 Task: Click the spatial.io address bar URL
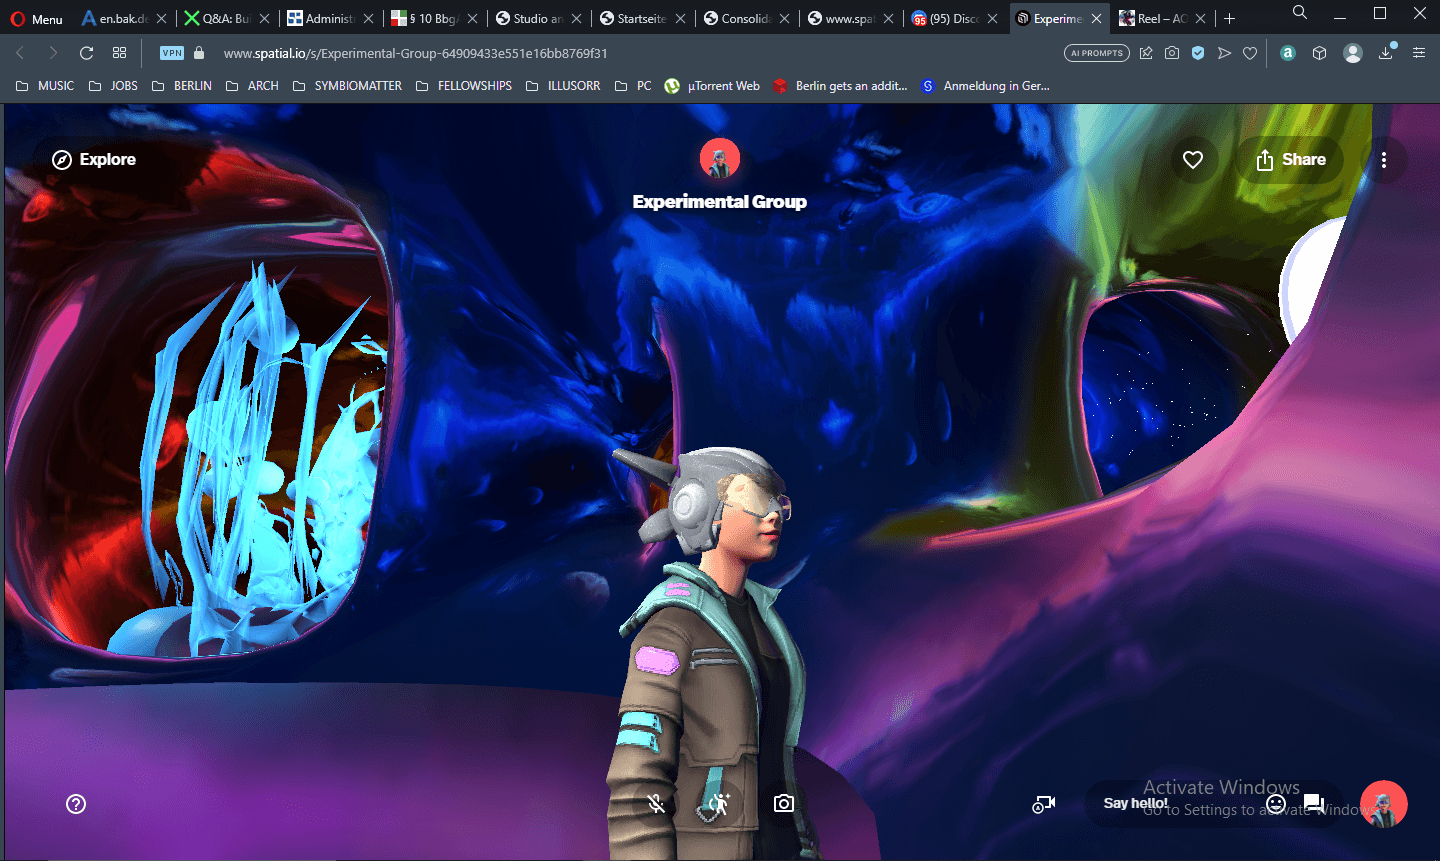(x=415, y=53)
